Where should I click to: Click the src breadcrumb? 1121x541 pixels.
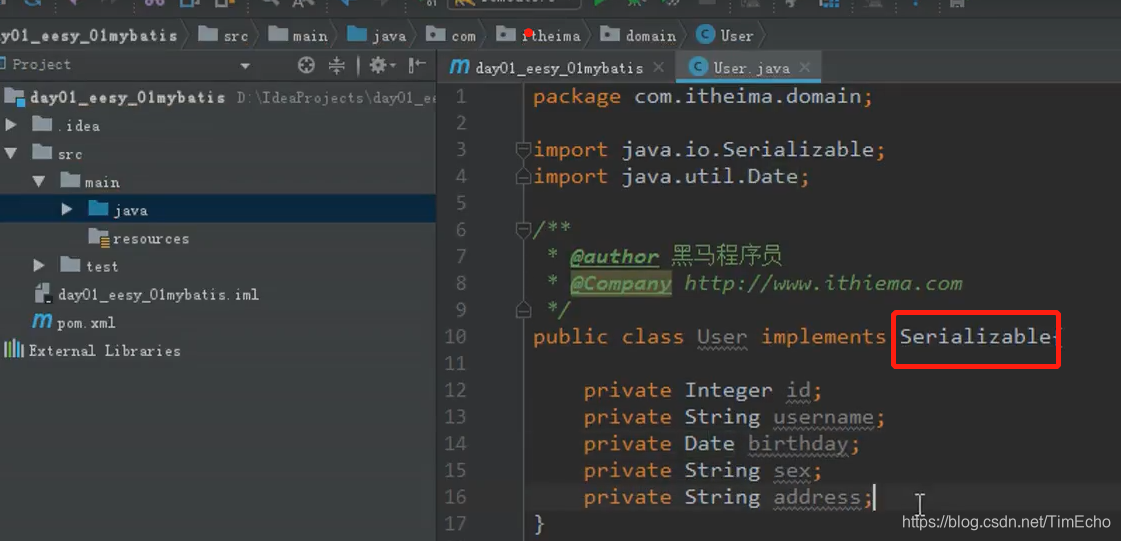[x=224, y=35]
